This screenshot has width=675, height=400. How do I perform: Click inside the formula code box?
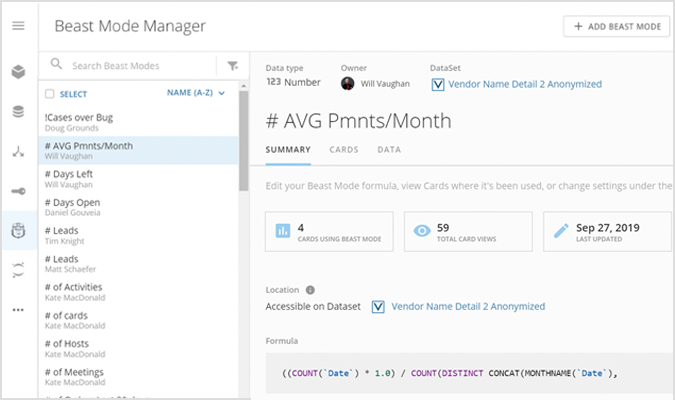[469, 373]
